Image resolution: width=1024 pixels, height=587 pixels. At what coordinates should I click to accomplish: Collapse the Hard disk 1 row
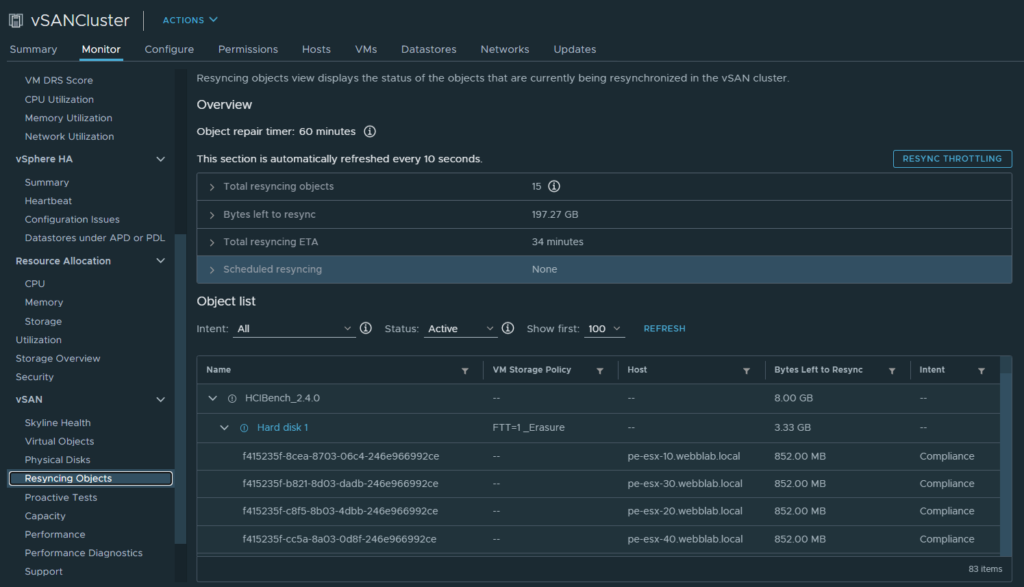tap(224, 427)
